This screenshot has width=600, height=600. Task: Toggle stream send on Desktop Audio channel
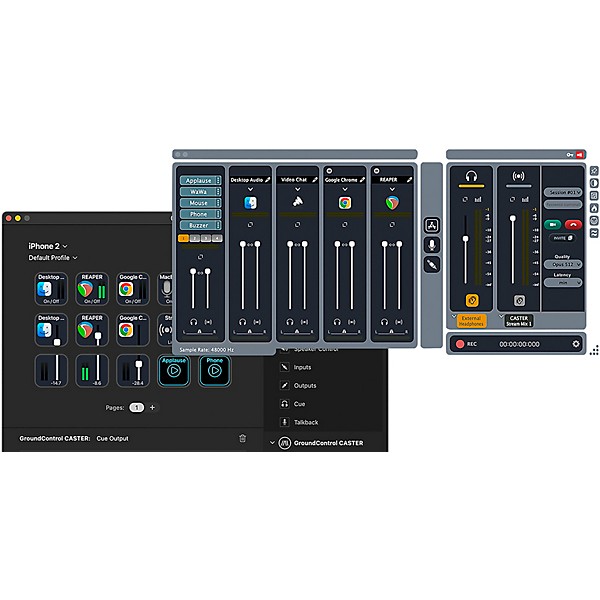point(257,322)
